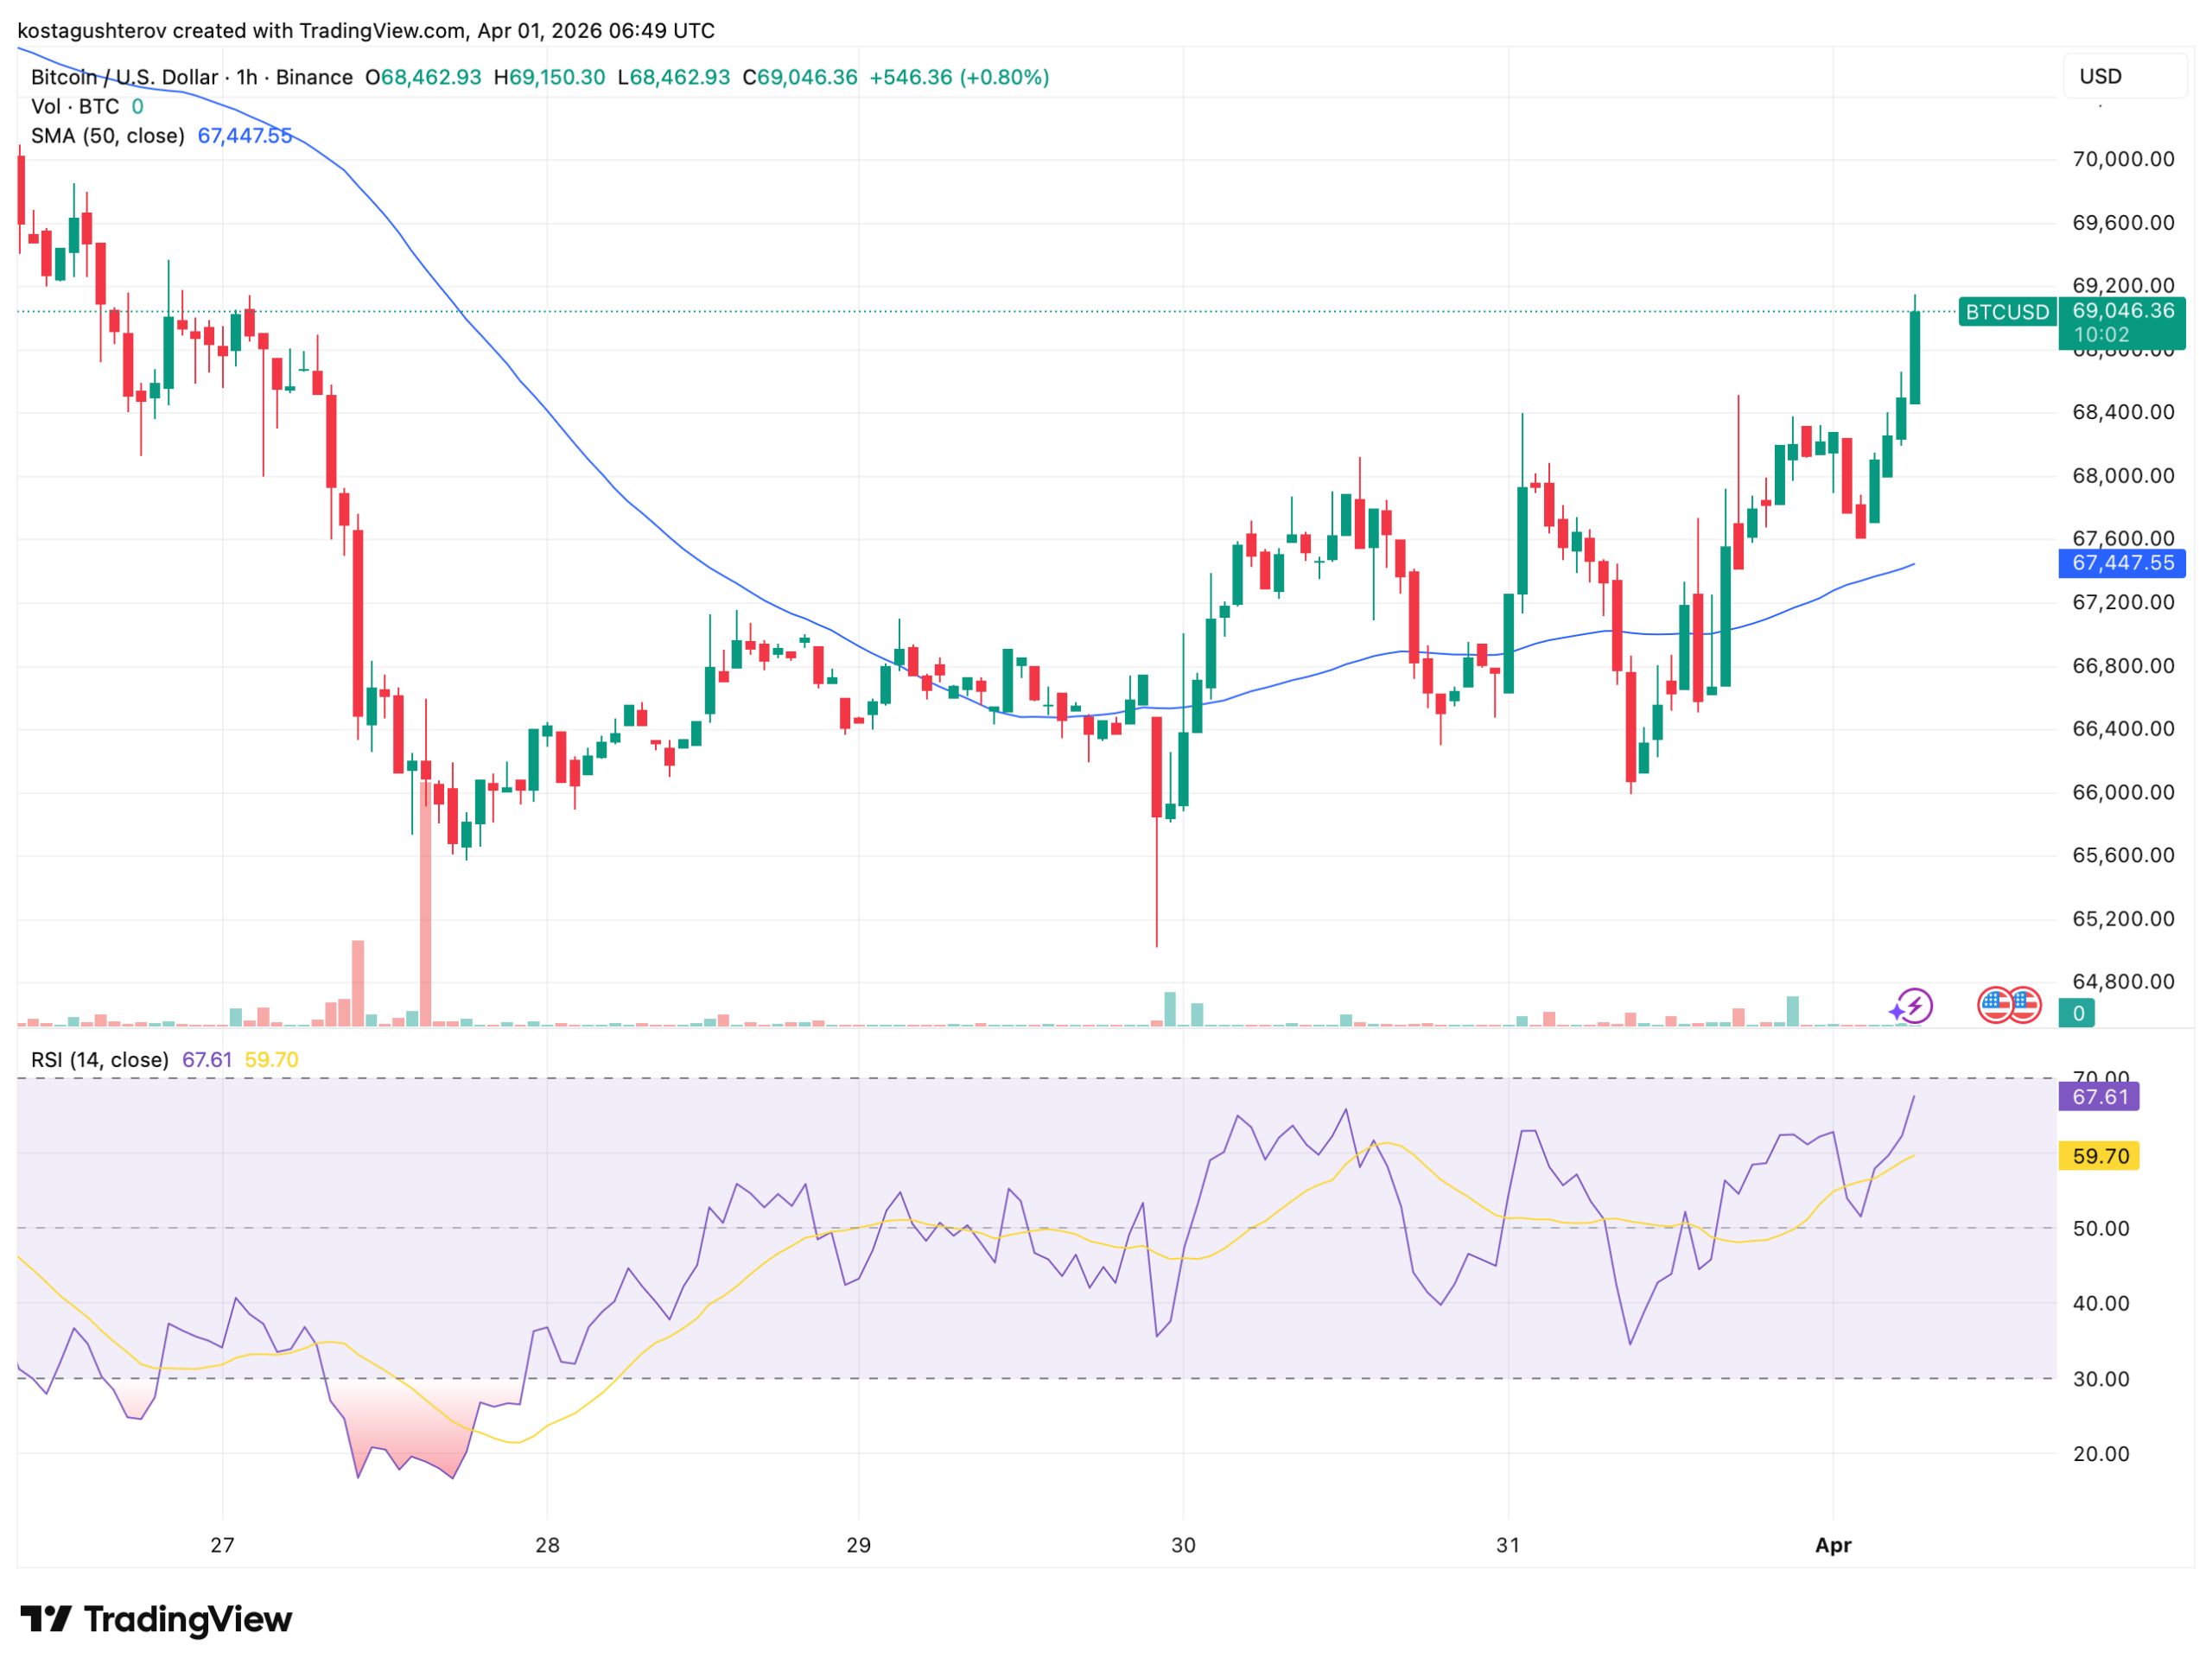Toggle visibility of the SMA (50) indicator

click(x=107, y=136)
